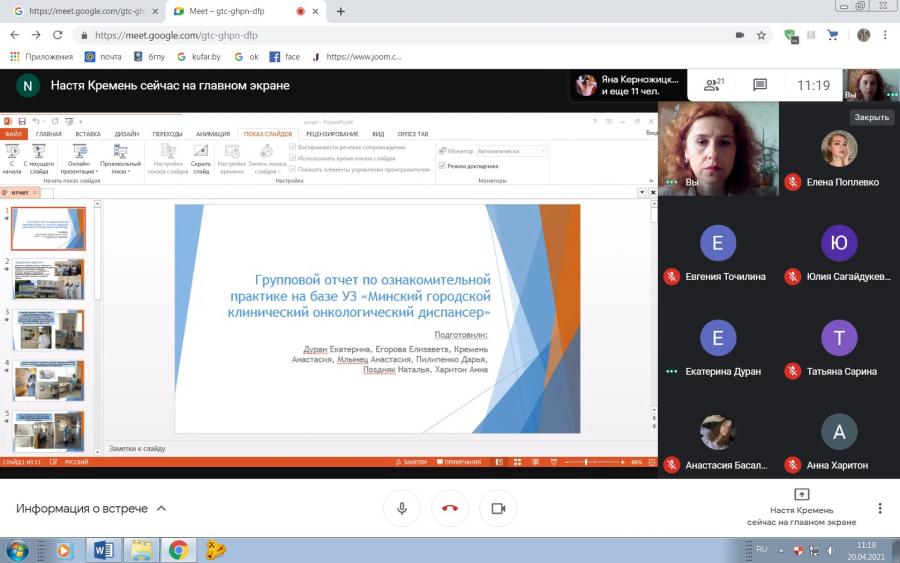Open the Произвольный показ dropdown
Viewport: 900px width, 563px height.
121,159
